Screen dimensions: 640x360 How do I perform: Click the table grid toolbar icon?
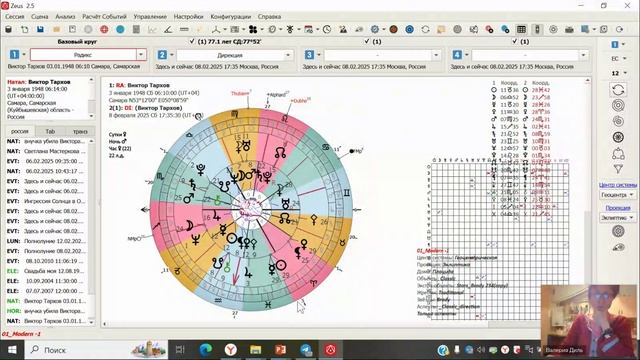[x=521, y=29]
